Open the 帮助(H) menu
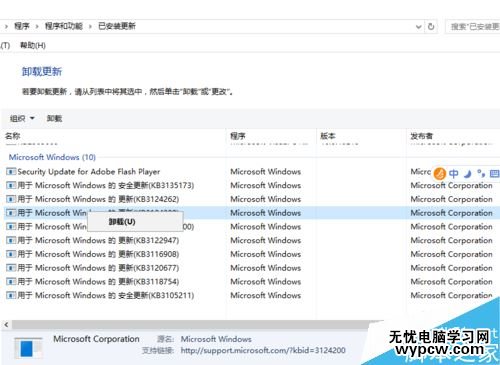 [33, 45]
